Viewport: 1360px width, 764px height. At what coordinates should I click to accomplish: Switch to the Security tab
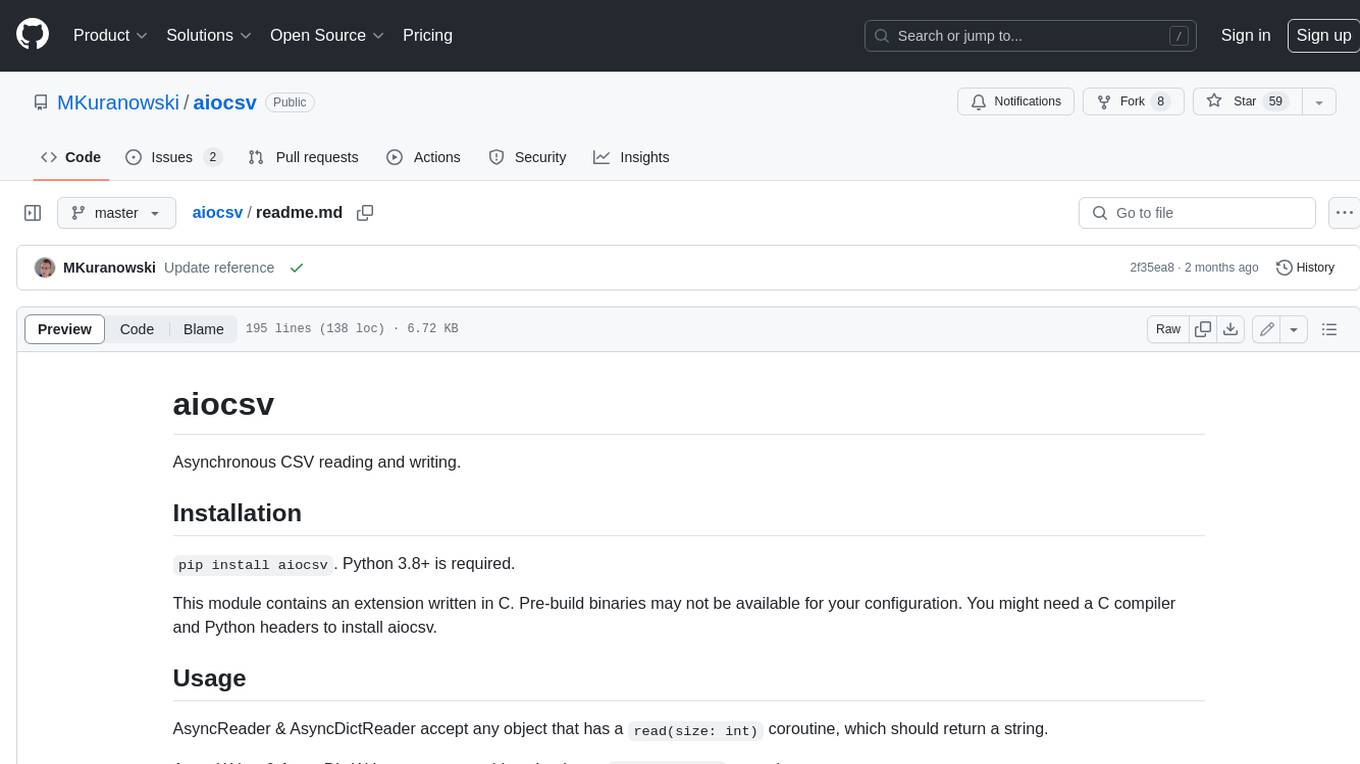click(x=527, y=157)
